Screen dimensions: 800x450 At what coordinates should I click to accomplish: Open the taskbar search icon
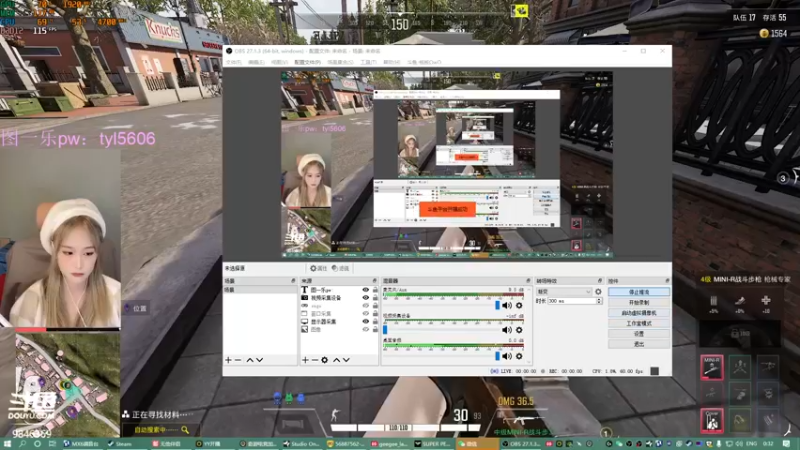click(23, 444)
